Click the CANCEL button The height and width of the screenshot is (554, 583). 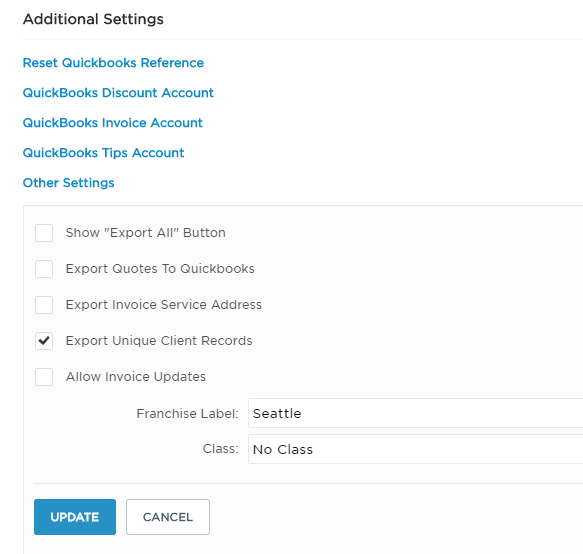coord(168,517)
